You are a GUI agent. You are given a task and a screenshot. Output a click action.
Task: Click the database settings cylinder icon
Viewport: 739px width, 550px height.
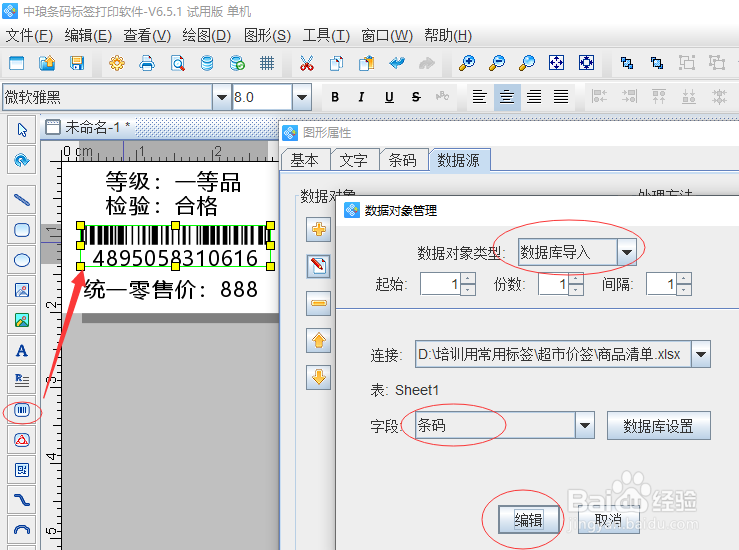click(207, 63)
